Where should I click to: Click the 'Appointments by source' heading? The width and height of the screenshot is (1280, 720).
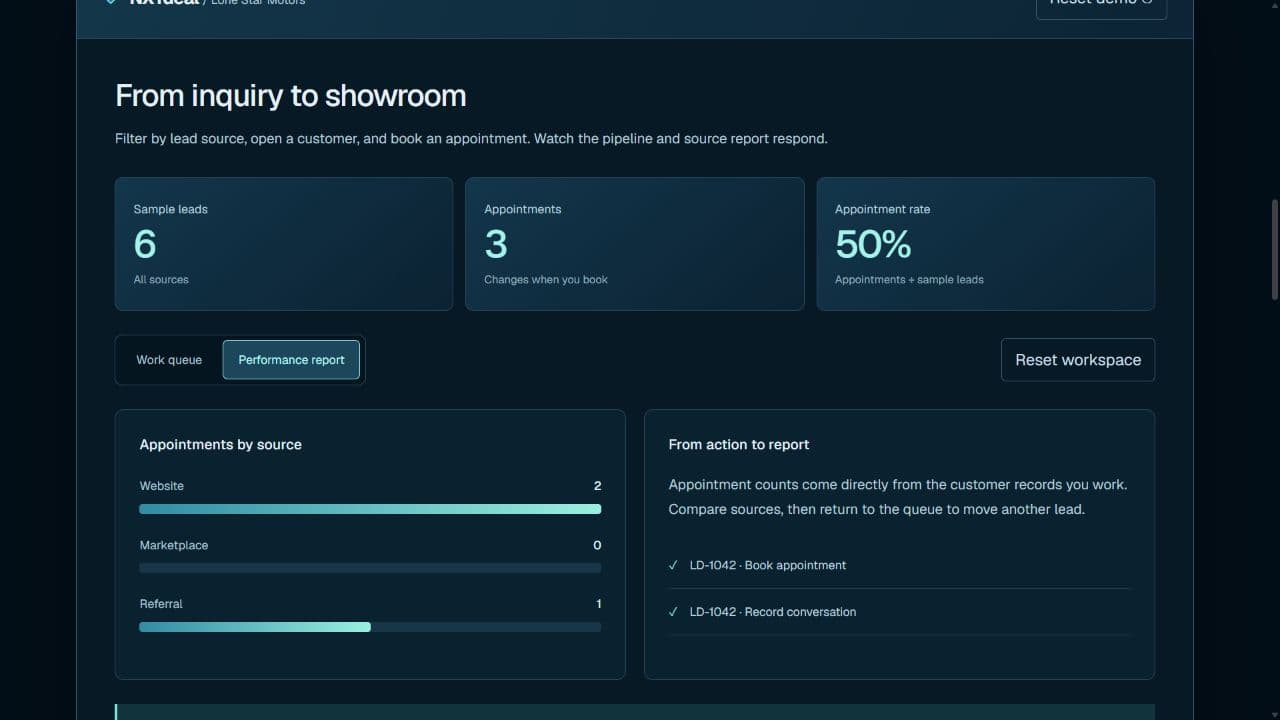tap(221, 444)
